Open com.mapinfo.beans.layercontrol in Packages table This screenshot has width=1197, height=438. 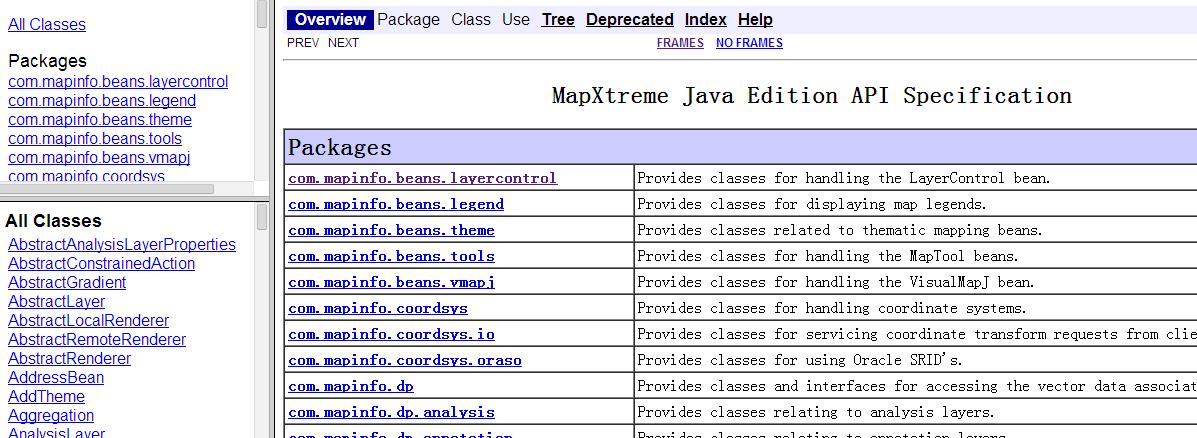tap(423, 178)
